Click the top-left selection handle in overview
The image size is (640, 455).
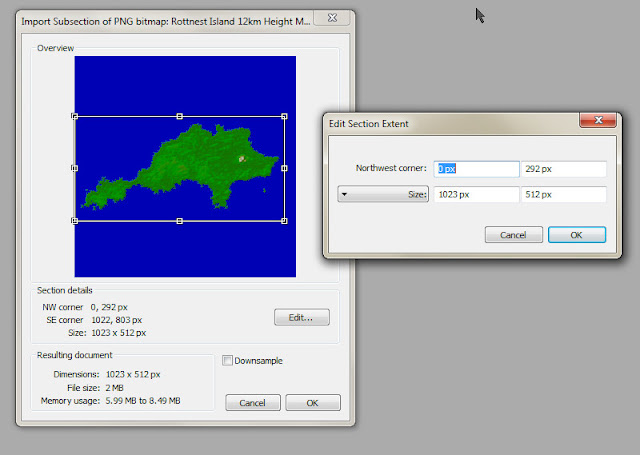click(x=74, y=116)
